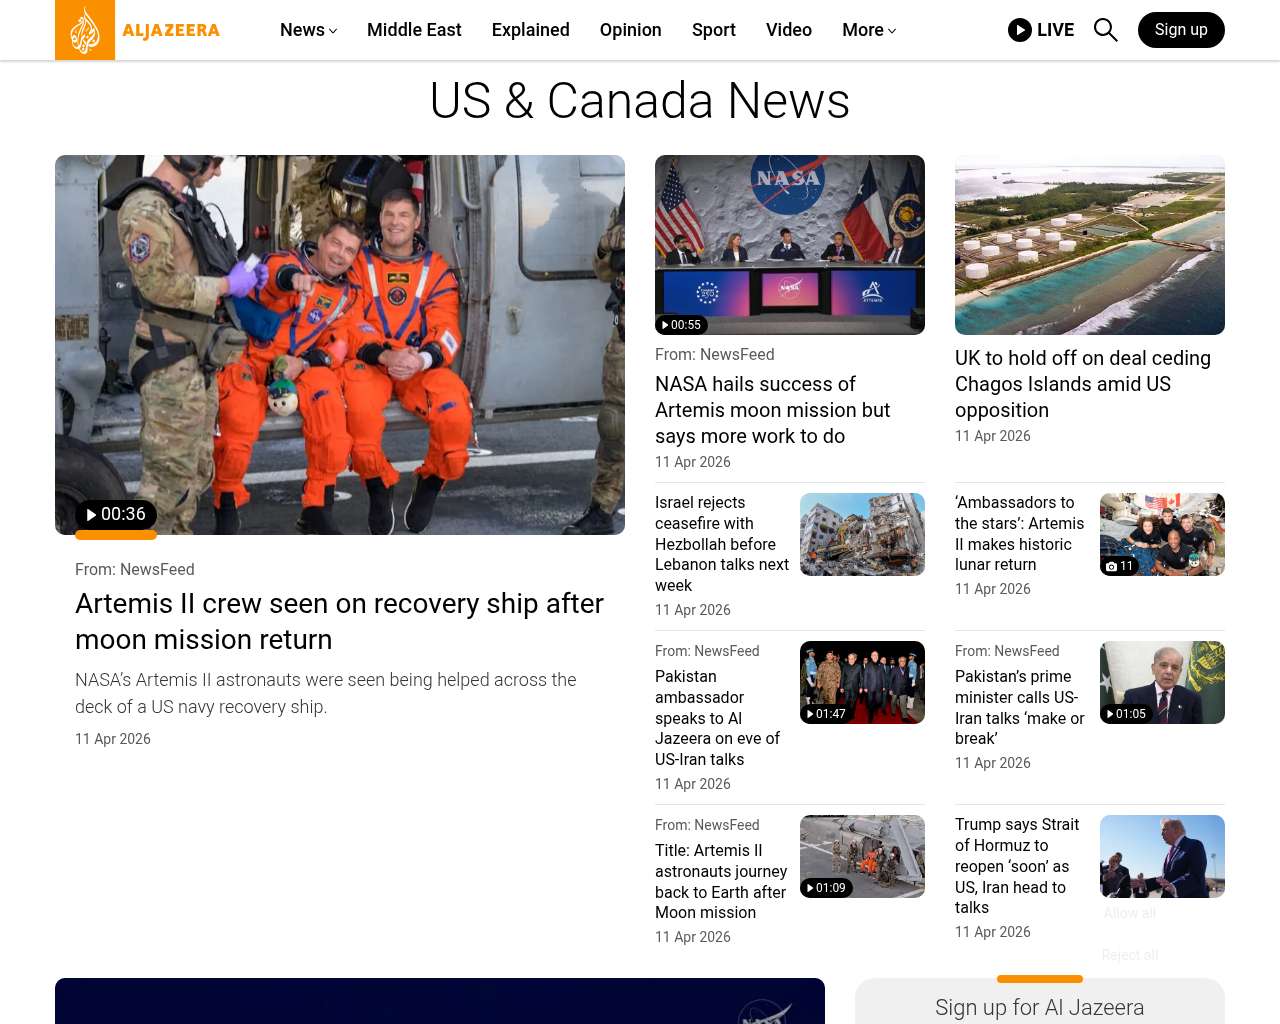The width and height of the screenshot is (1280, 1024).
Task: Play the 00:36 Artemis crew video
Action: [x=116, y=514]
